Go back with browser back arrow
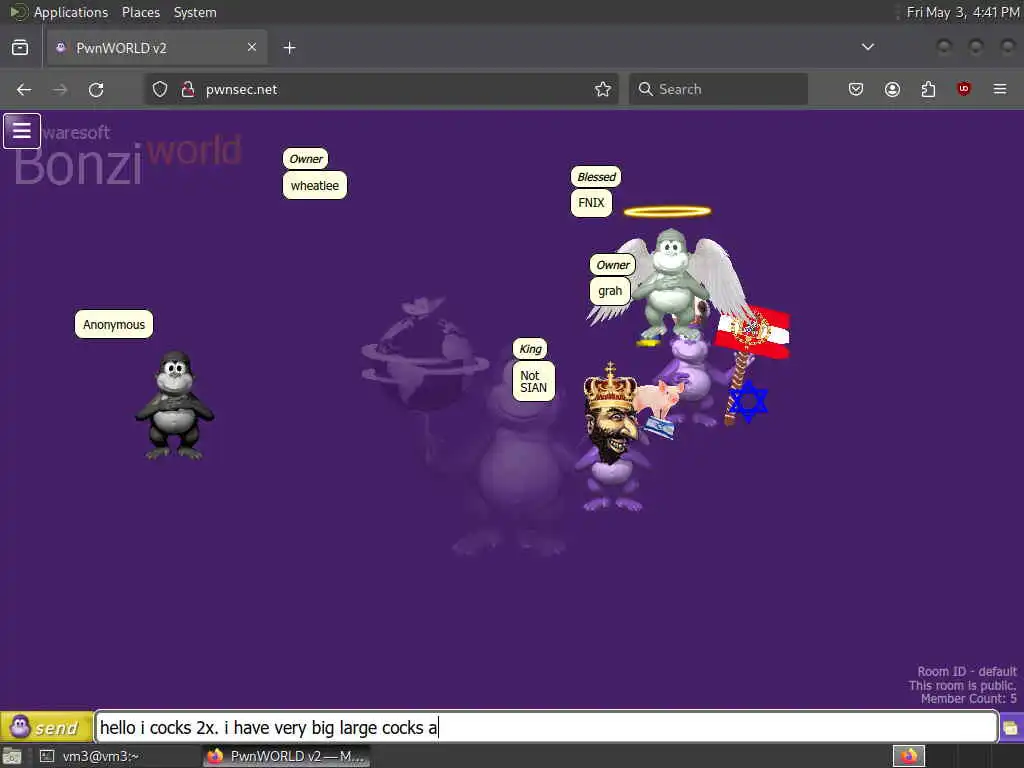Viewport: 1024px width, 768px height. pos(24,89)
